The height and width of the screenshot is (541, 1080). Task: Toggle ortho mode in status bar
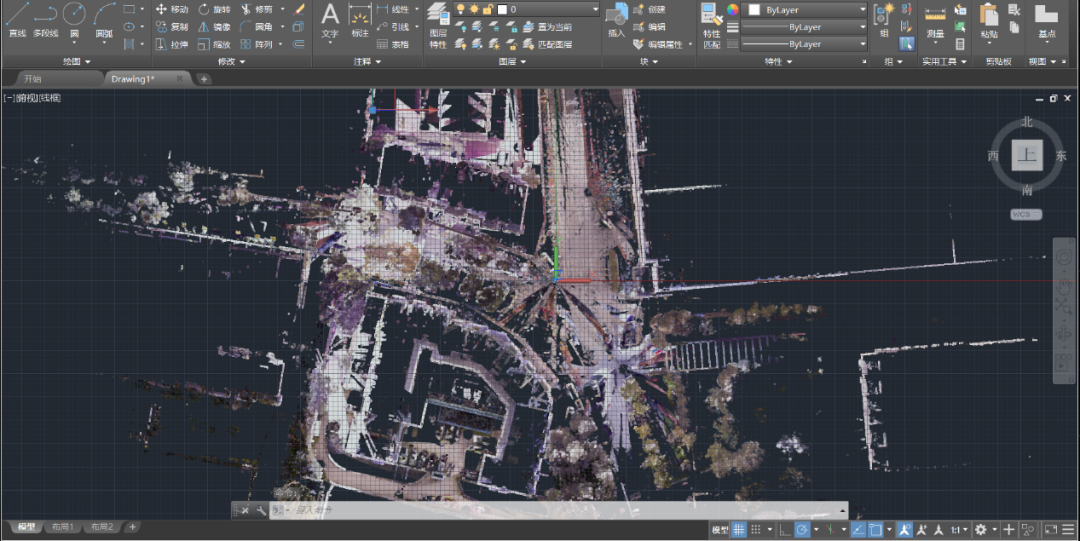pyautogui.click(x=785, y=529)
